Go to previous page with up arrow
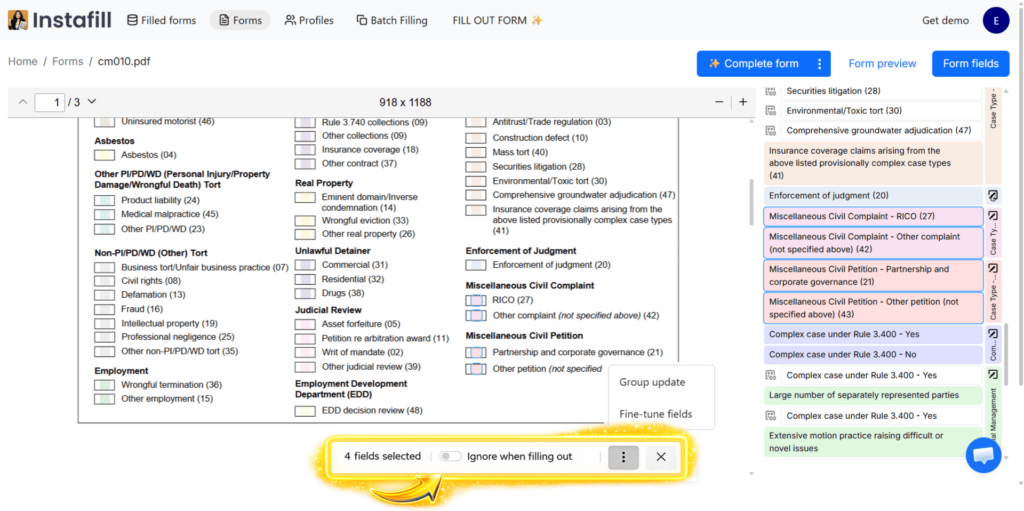 (x=23, y=102)
